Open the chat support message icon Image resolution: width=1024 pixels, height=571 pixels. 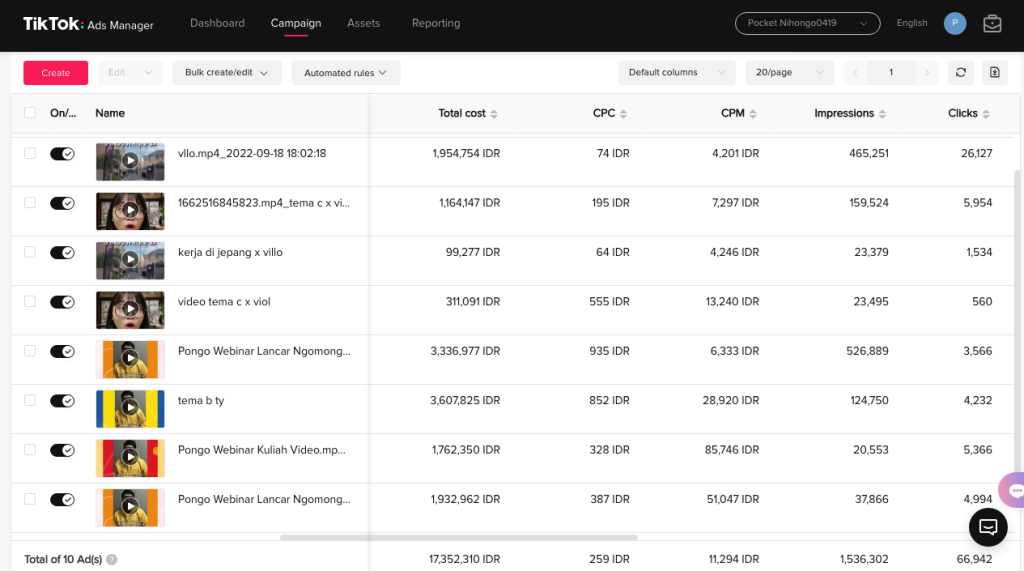click(987, 526)
